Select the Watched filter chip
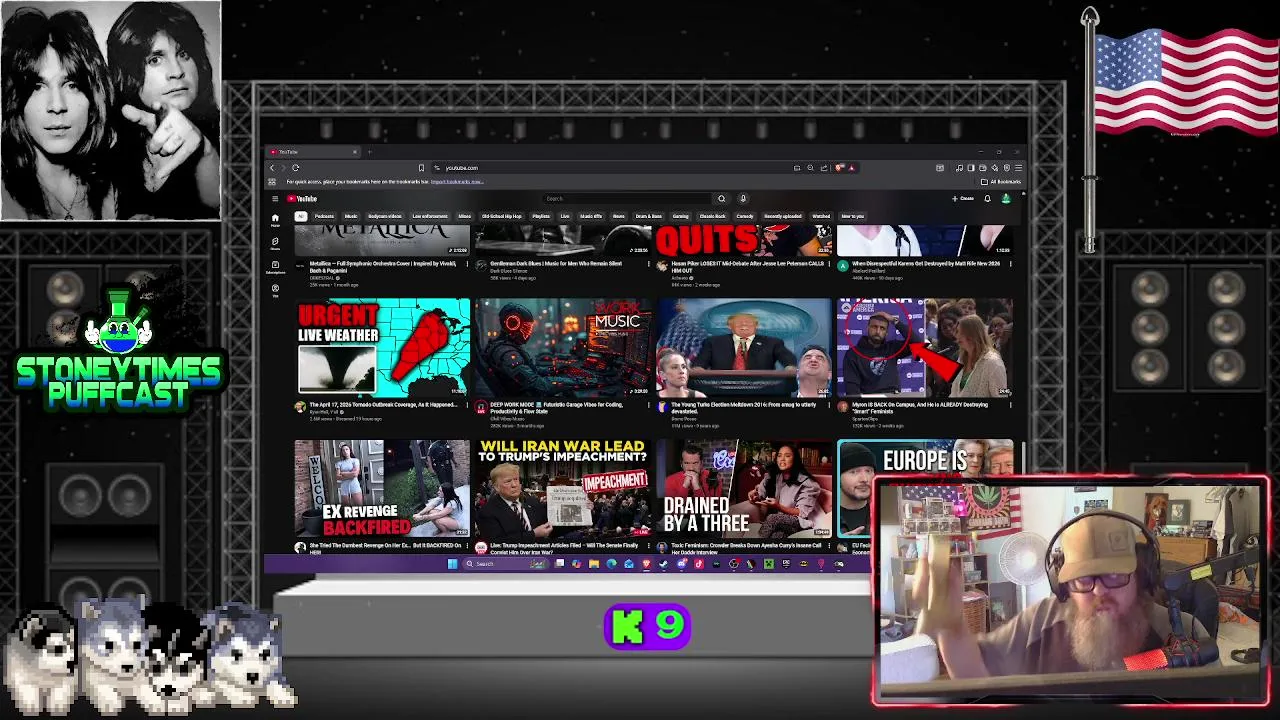This screenshot has height=720, width=1280. pos(821,216)
